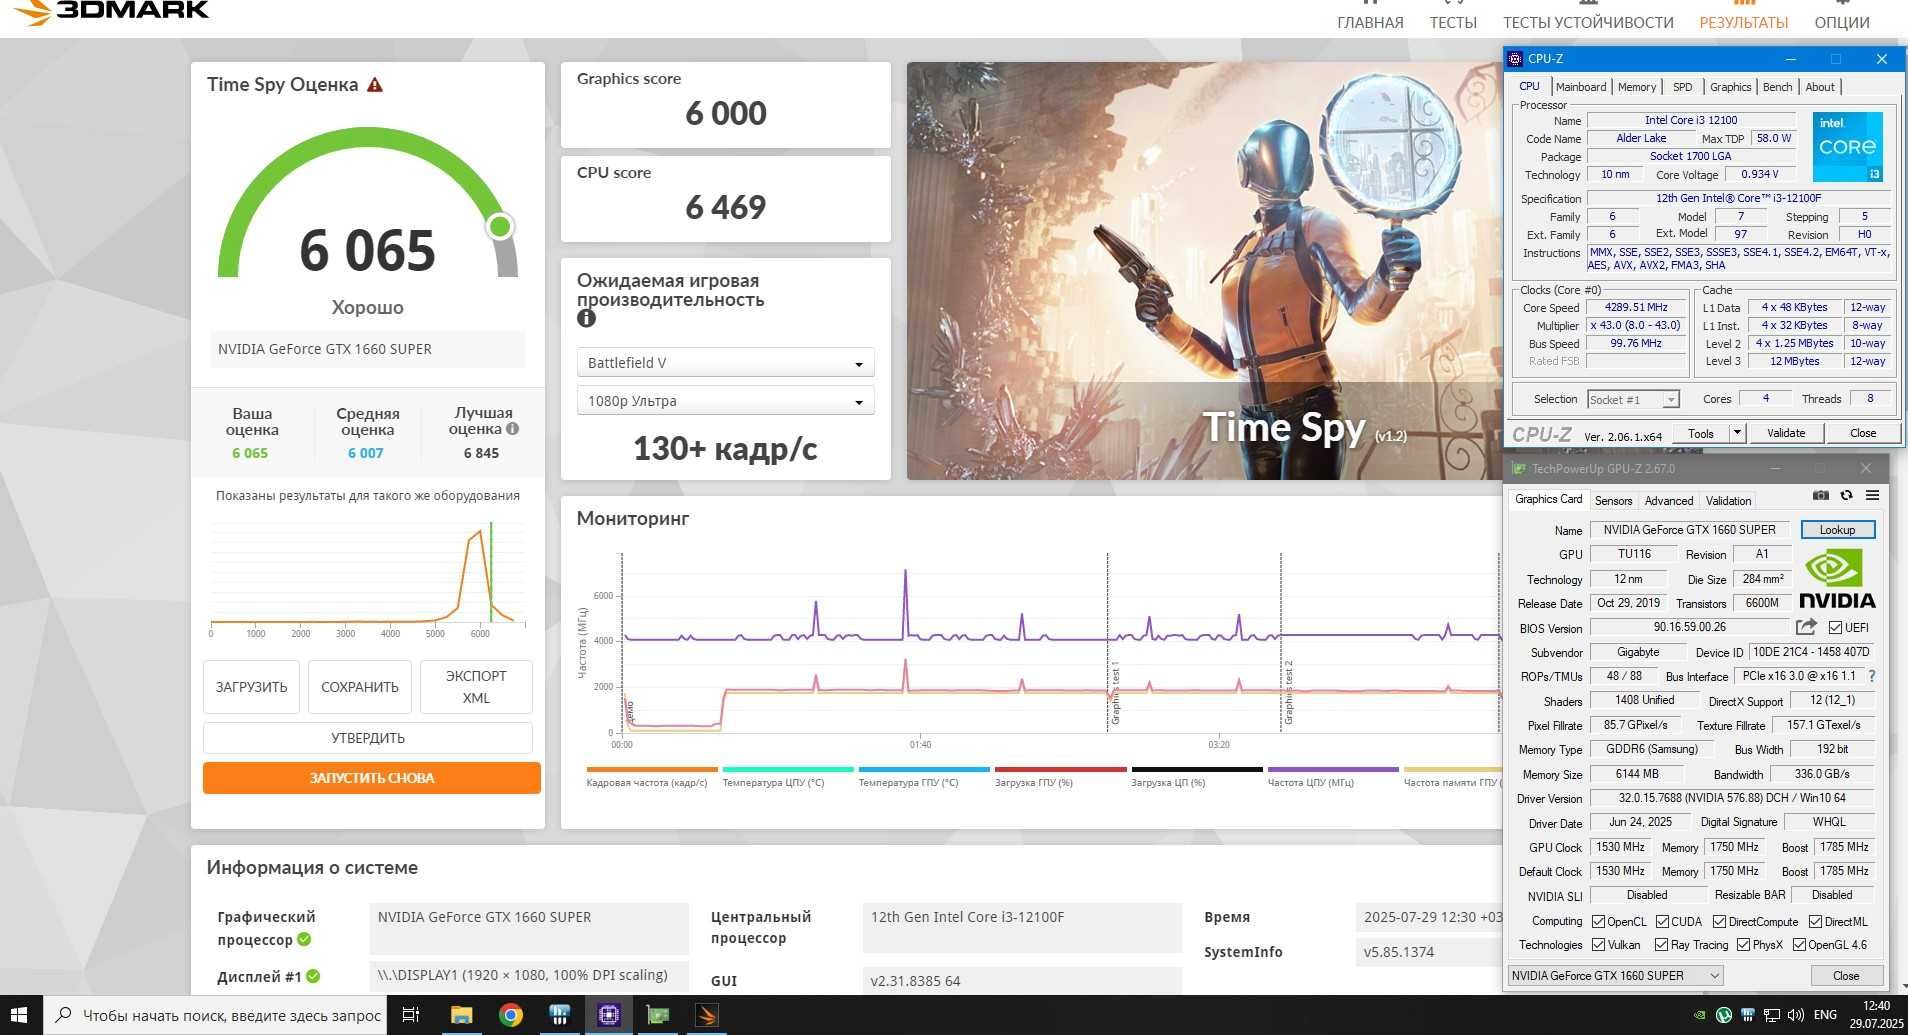Screen dimensions: 1908x1035
Task: Toggle CUDA checkbox in GPU-Z
Action: pyautogui.click(x=1662, y=921)
